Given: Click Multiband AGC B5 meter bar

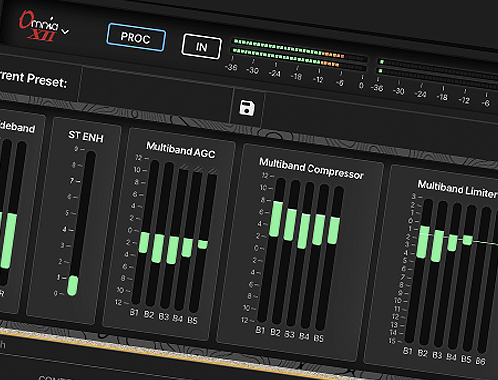Looking at the screenshot, I should click(203, 242).
